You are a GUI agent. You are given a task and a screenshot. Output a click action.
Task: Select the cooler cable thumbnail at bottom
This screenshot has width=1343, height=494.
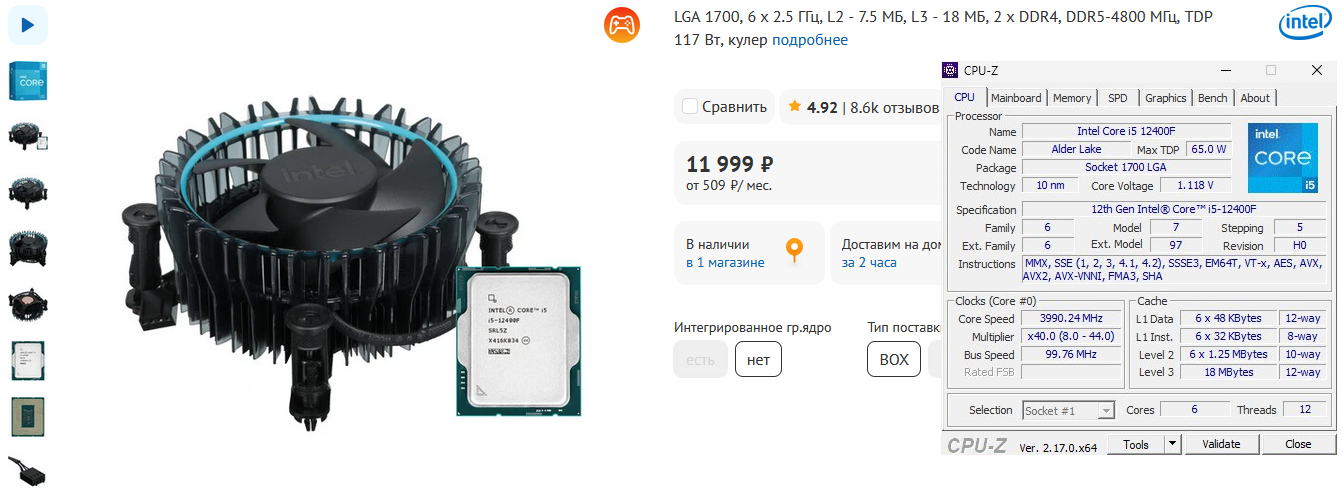click(x=28, y=469)
